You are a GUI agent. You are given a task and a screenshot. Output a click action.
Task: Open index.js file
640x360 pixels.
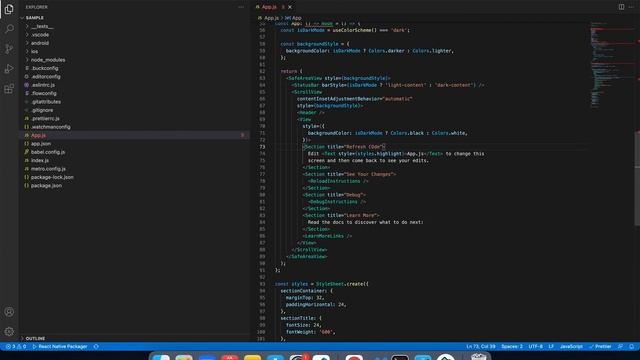[x=40, y=160]
